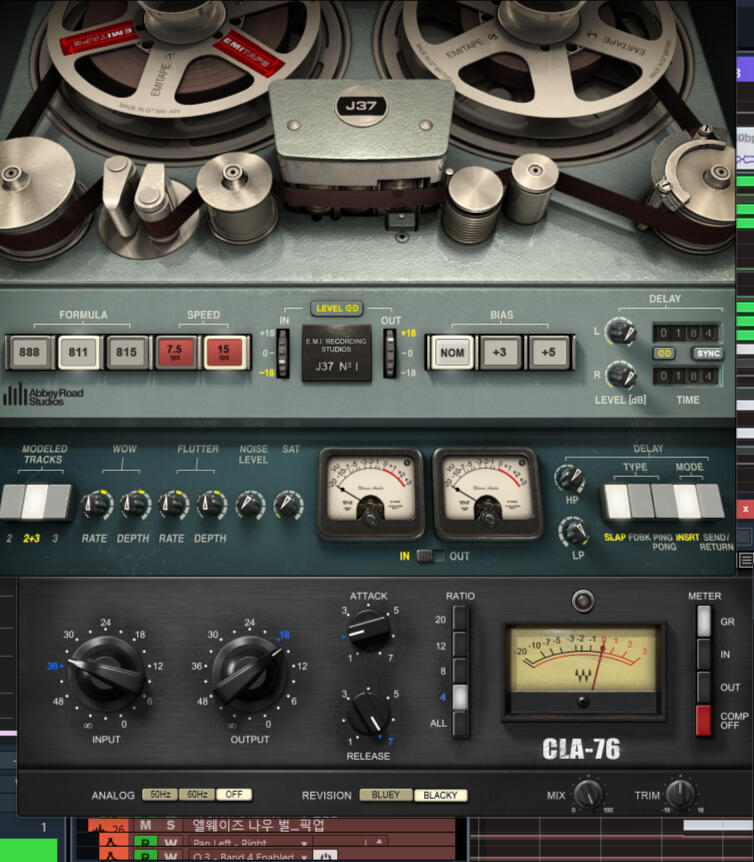754x862 pixels.
Task: Select the 15 ips tape speed
Action: (x=224, y=352)
